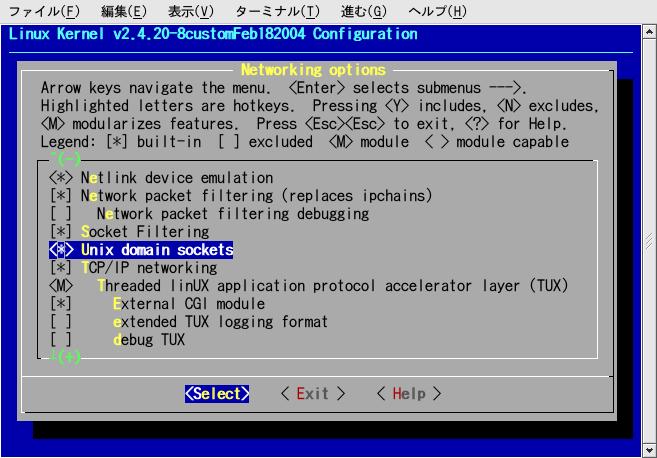This screenshot has height=458, width=657.
Task: Select the 'debug TUX' entry text
Action: [149, 340]
